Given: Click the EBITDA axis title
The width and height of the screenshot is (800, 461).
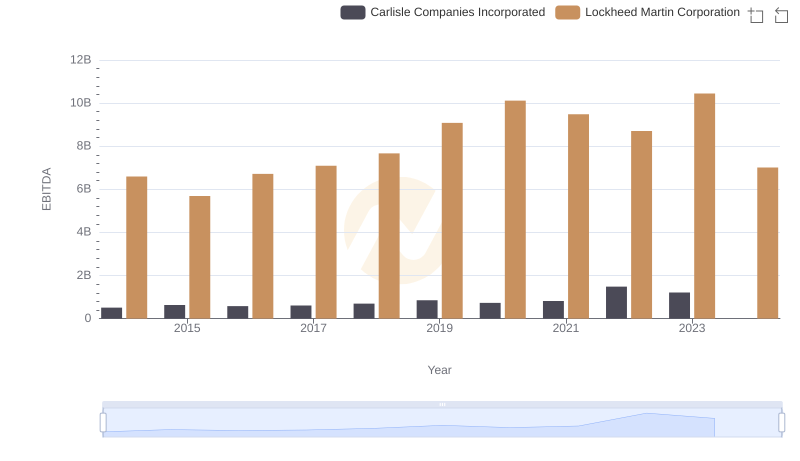Looking at the screenshot, I should [x=46, y=189].
